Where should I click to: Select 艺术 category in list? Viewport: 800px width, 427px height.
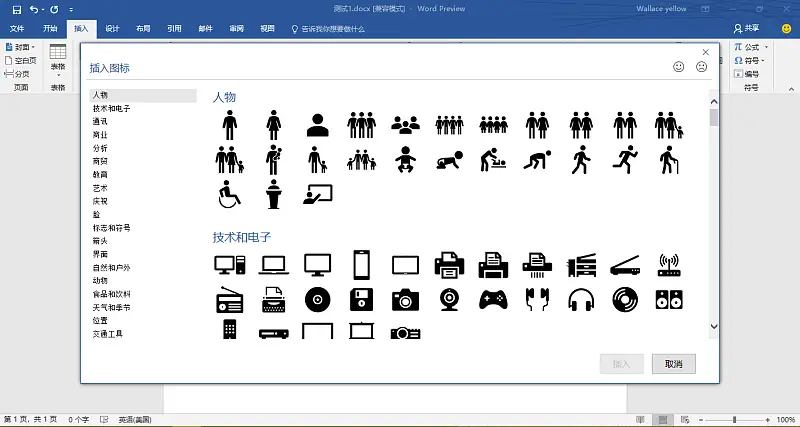pyautogui.click(x=100, y=188)
